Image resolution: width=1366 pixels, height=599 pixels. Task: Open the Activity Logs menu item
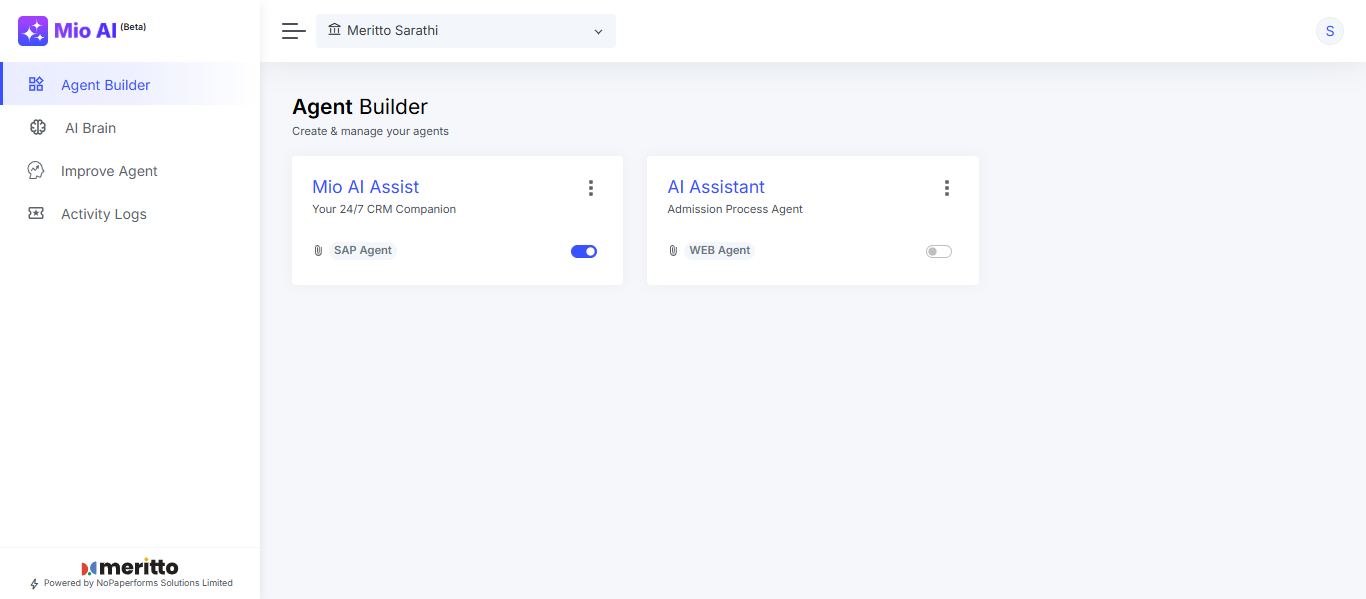pyautogui.click(x=103, y=214)
